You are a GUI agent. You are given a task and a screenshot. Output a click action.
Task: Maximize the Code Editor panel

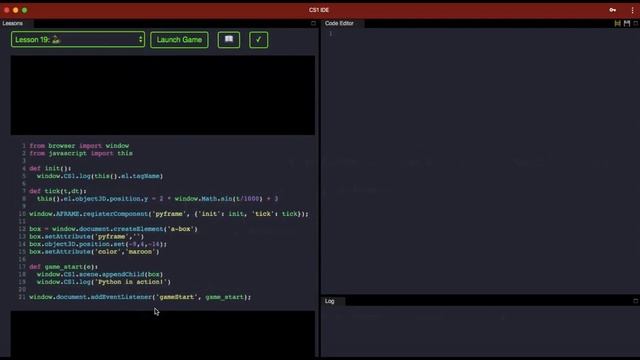pyautogui.click(x=636, y=23)
